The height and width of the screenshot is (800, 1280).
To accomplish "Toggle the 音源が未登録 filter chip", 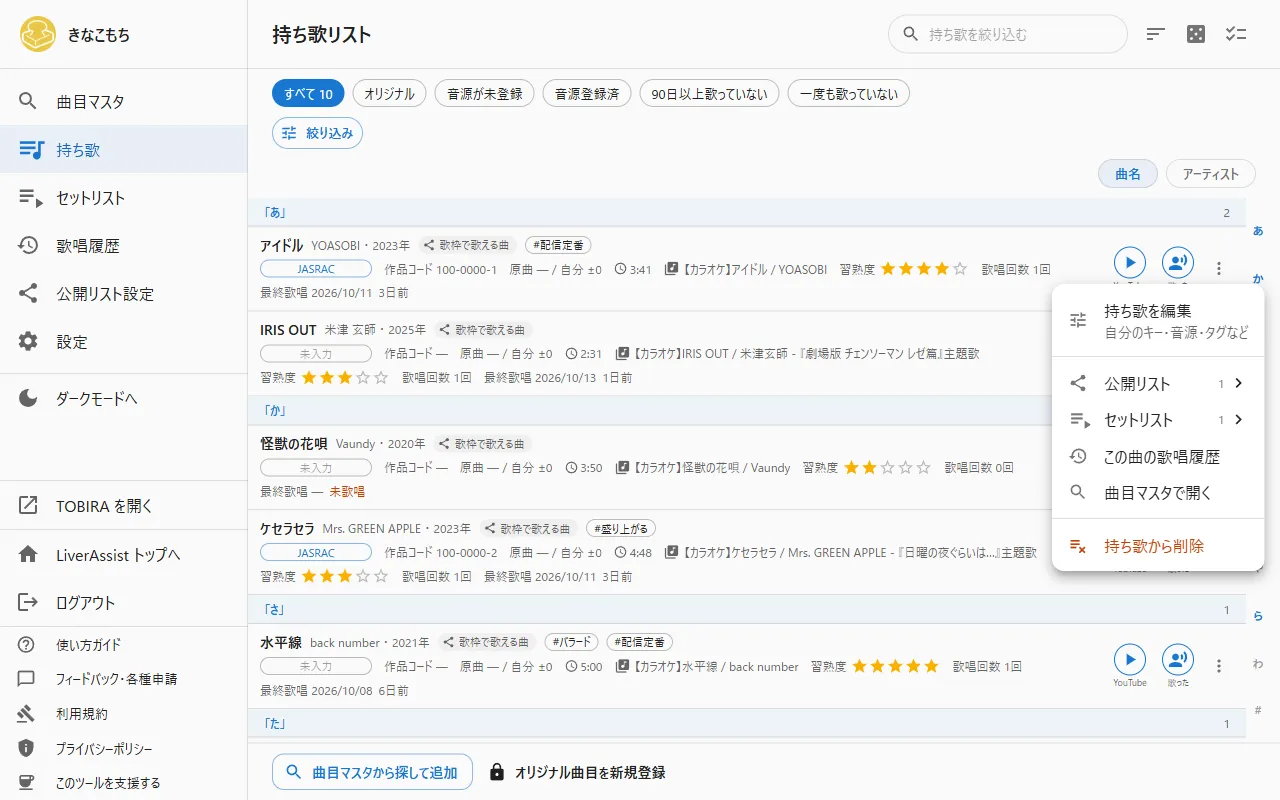I will click(485, 94).
